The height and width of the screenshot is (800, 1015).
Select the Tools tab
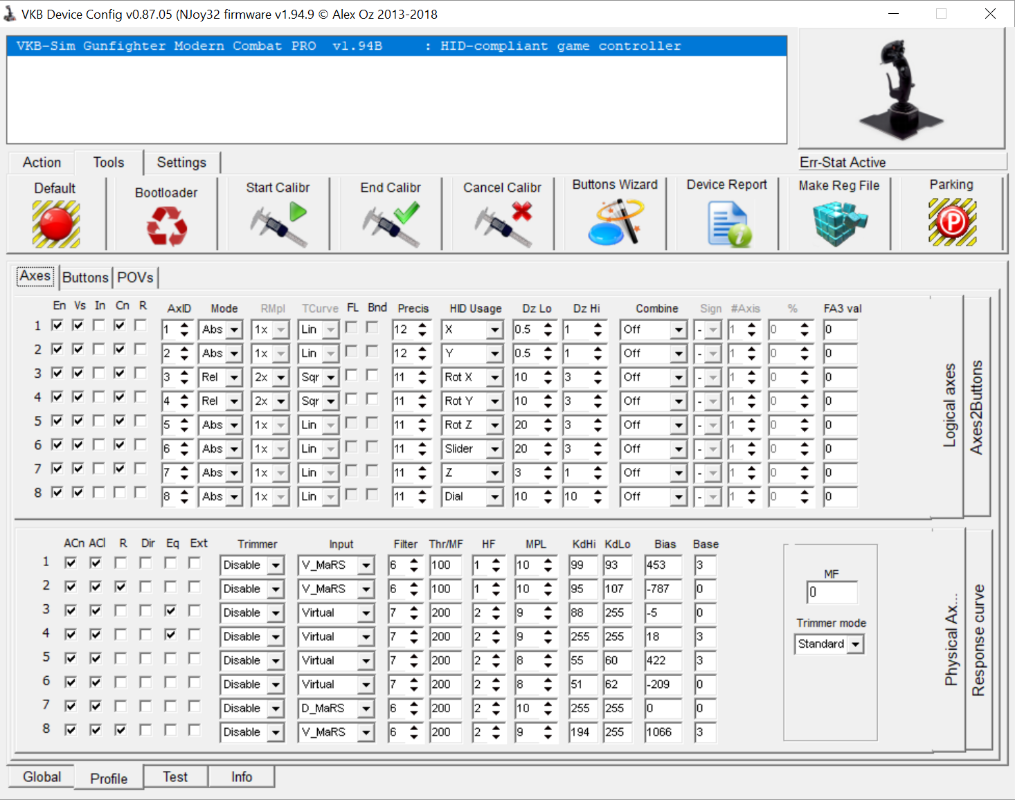click(108, 162)
